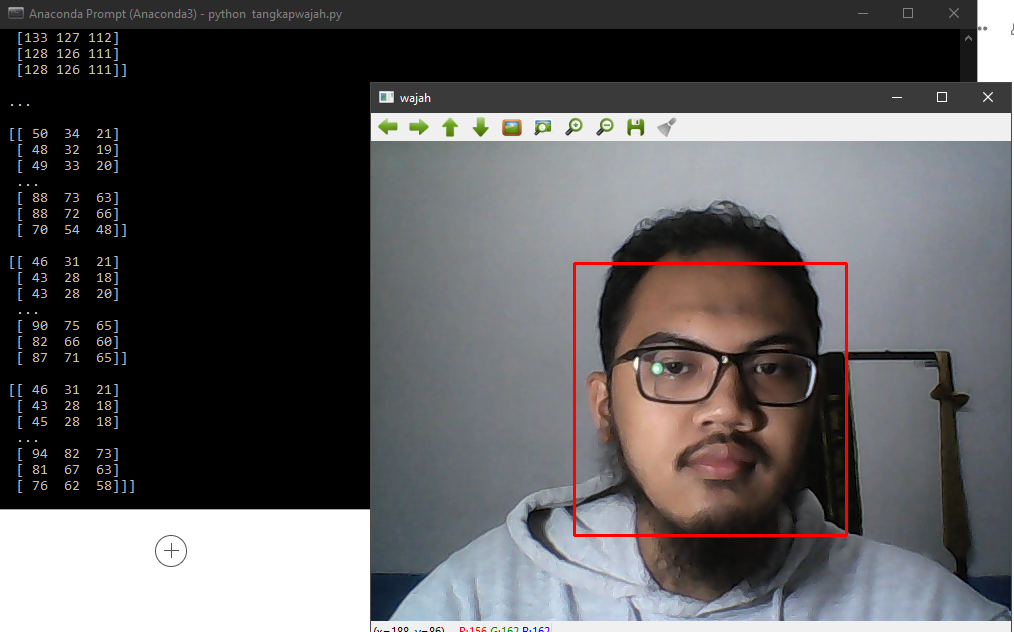Viewport: 1014px width, 632px height.
Task: Click the pan up arrow icon
Action: point(449,127)
